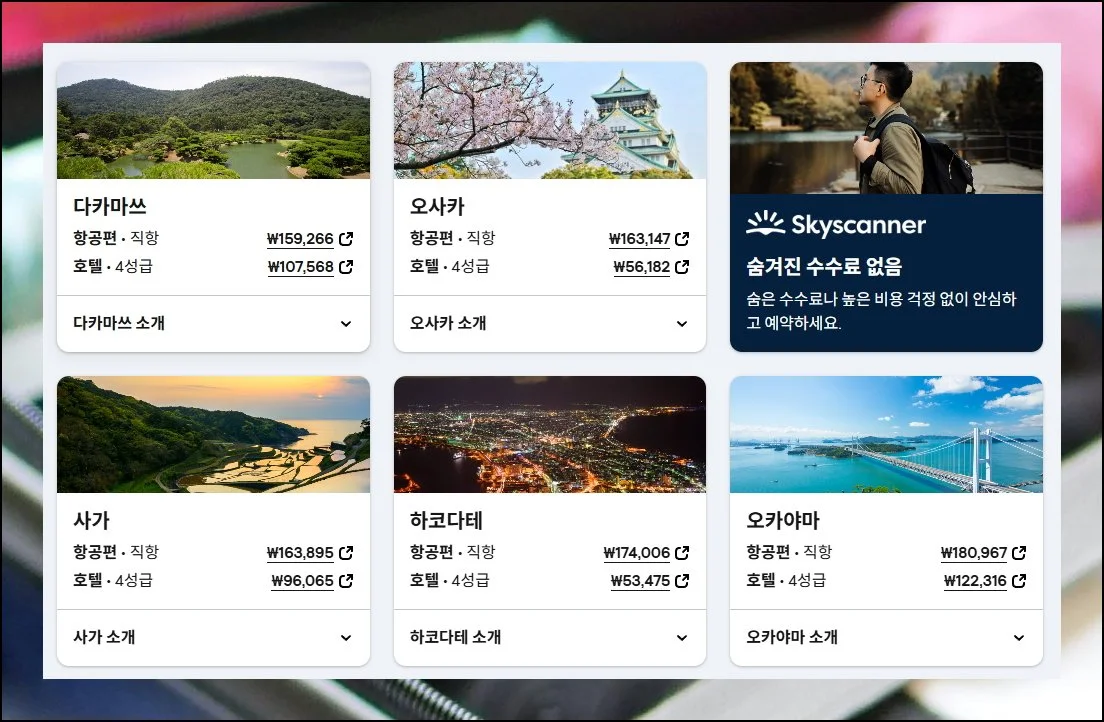Expand the 하코다테 소개 section
1104x722 pixels.
click(x=682, y=638)
